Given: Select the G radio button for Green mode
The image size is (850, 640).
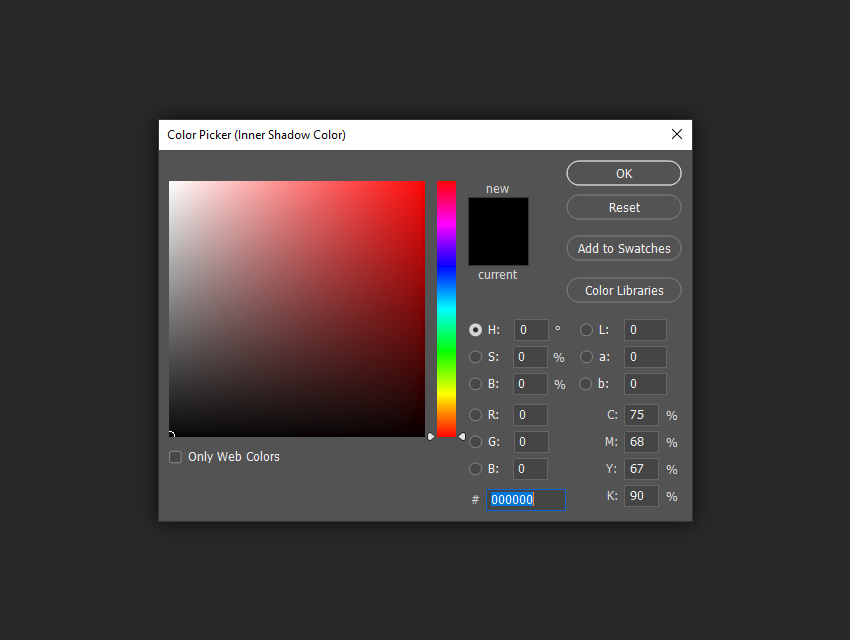Looking at the screenshot, I should [x=476, y=442].
